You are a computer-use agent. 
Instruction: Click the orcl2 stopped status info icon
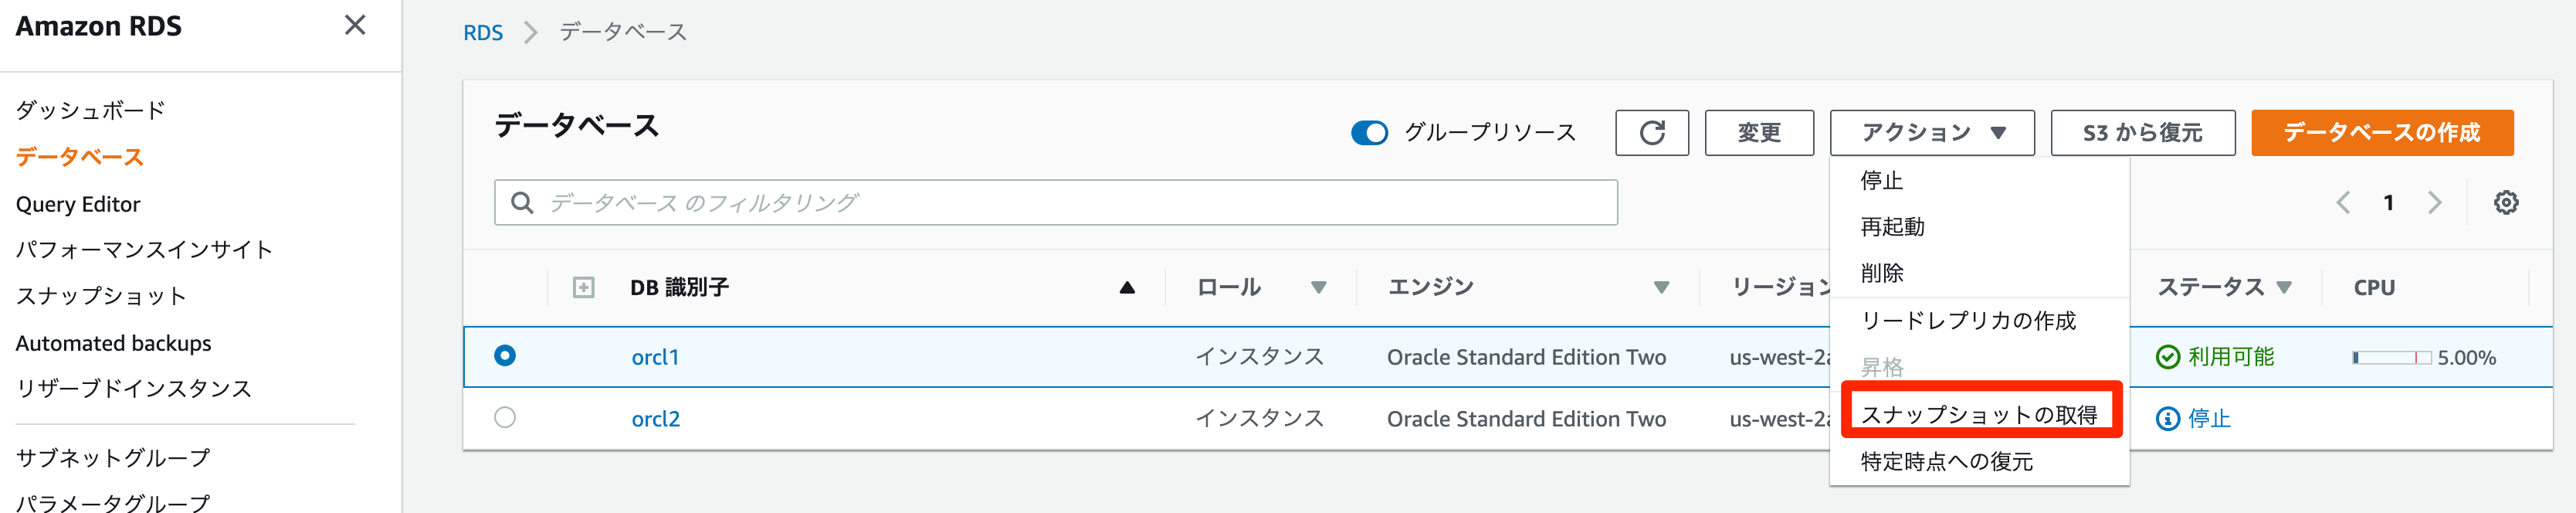pos(2167,419)
